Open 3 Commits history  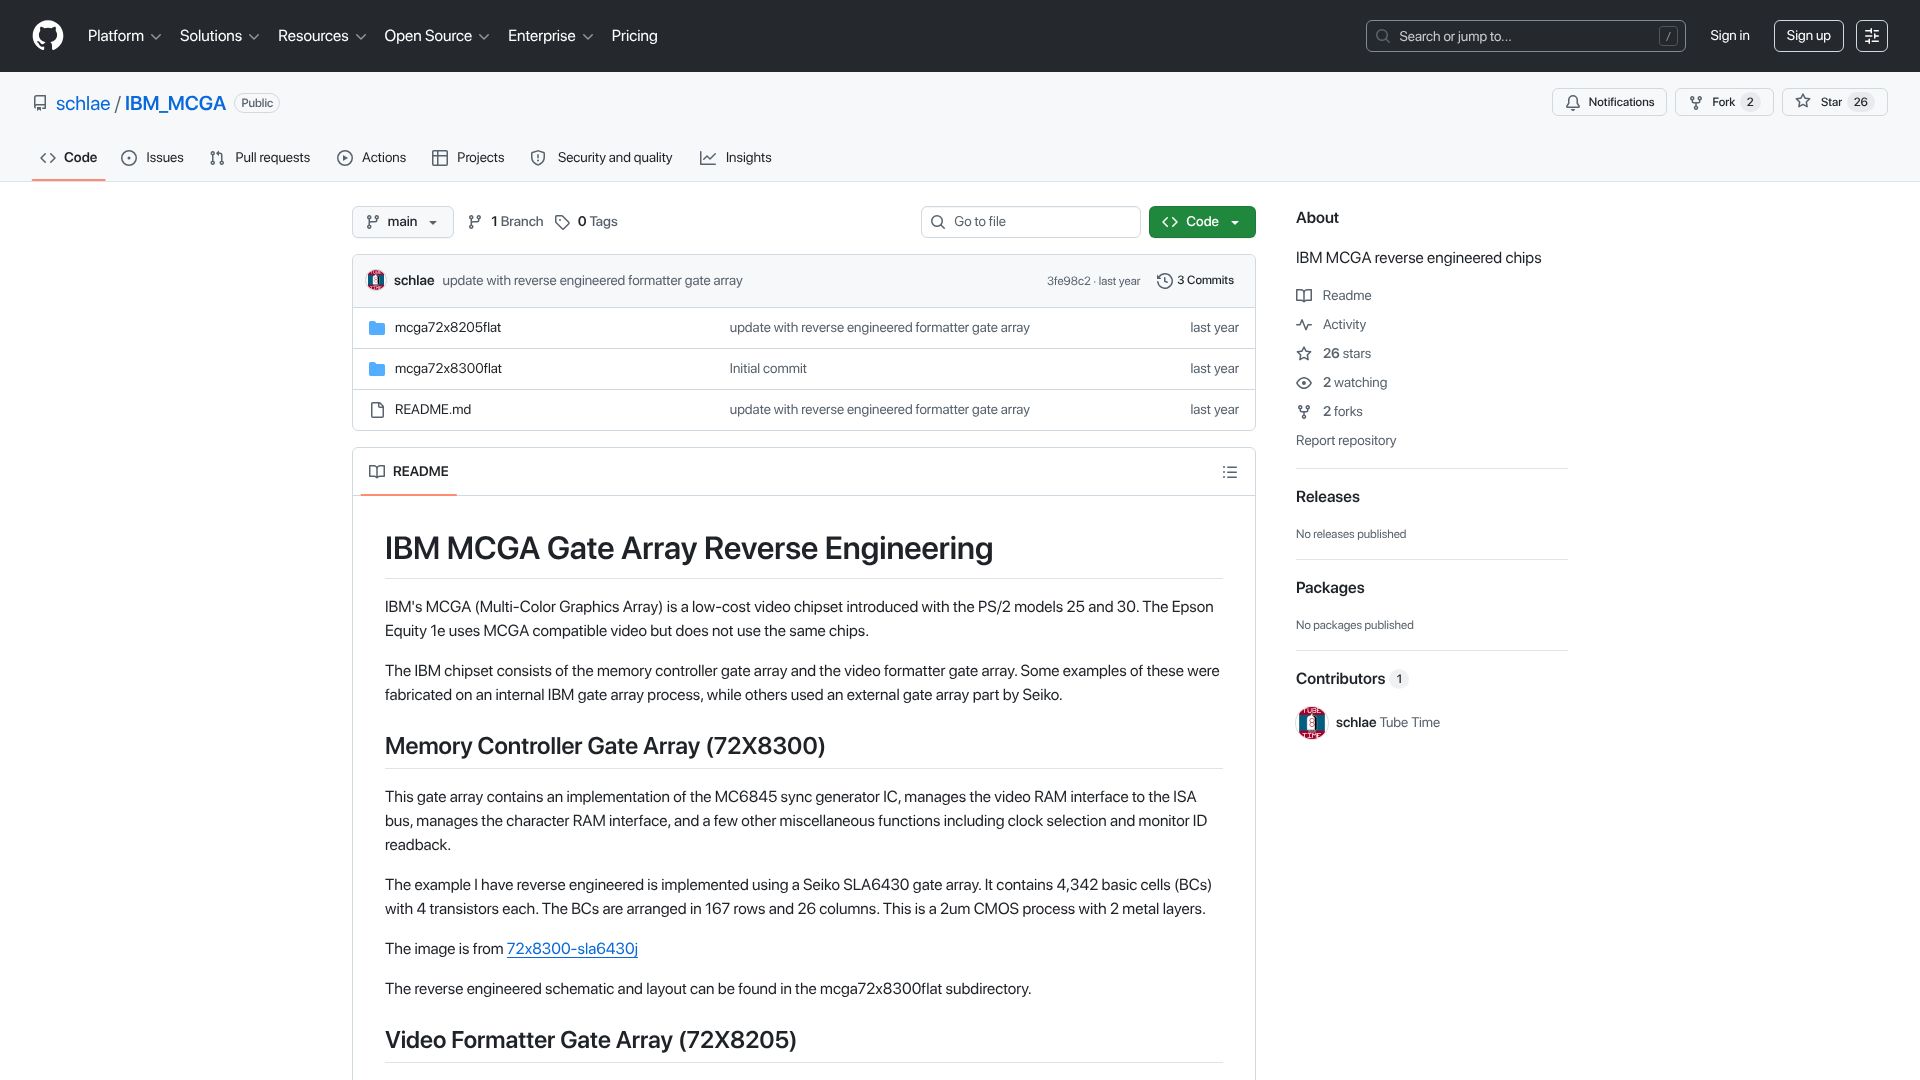[x=1195, y=281]
